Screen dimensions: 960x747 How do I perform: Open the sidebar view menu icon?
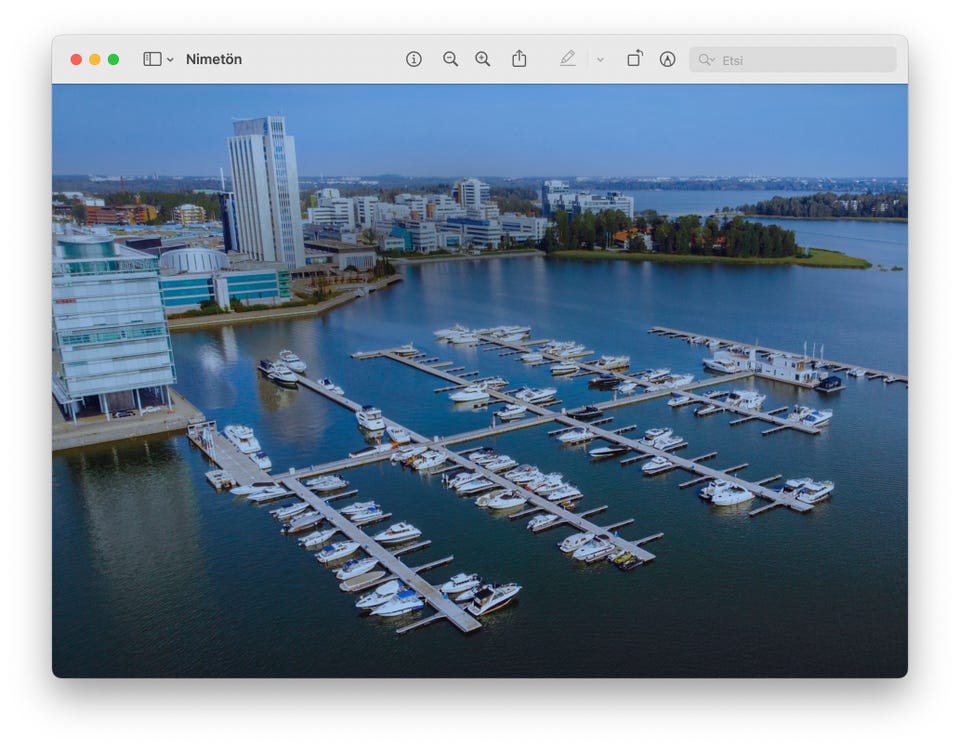point(152,59)
